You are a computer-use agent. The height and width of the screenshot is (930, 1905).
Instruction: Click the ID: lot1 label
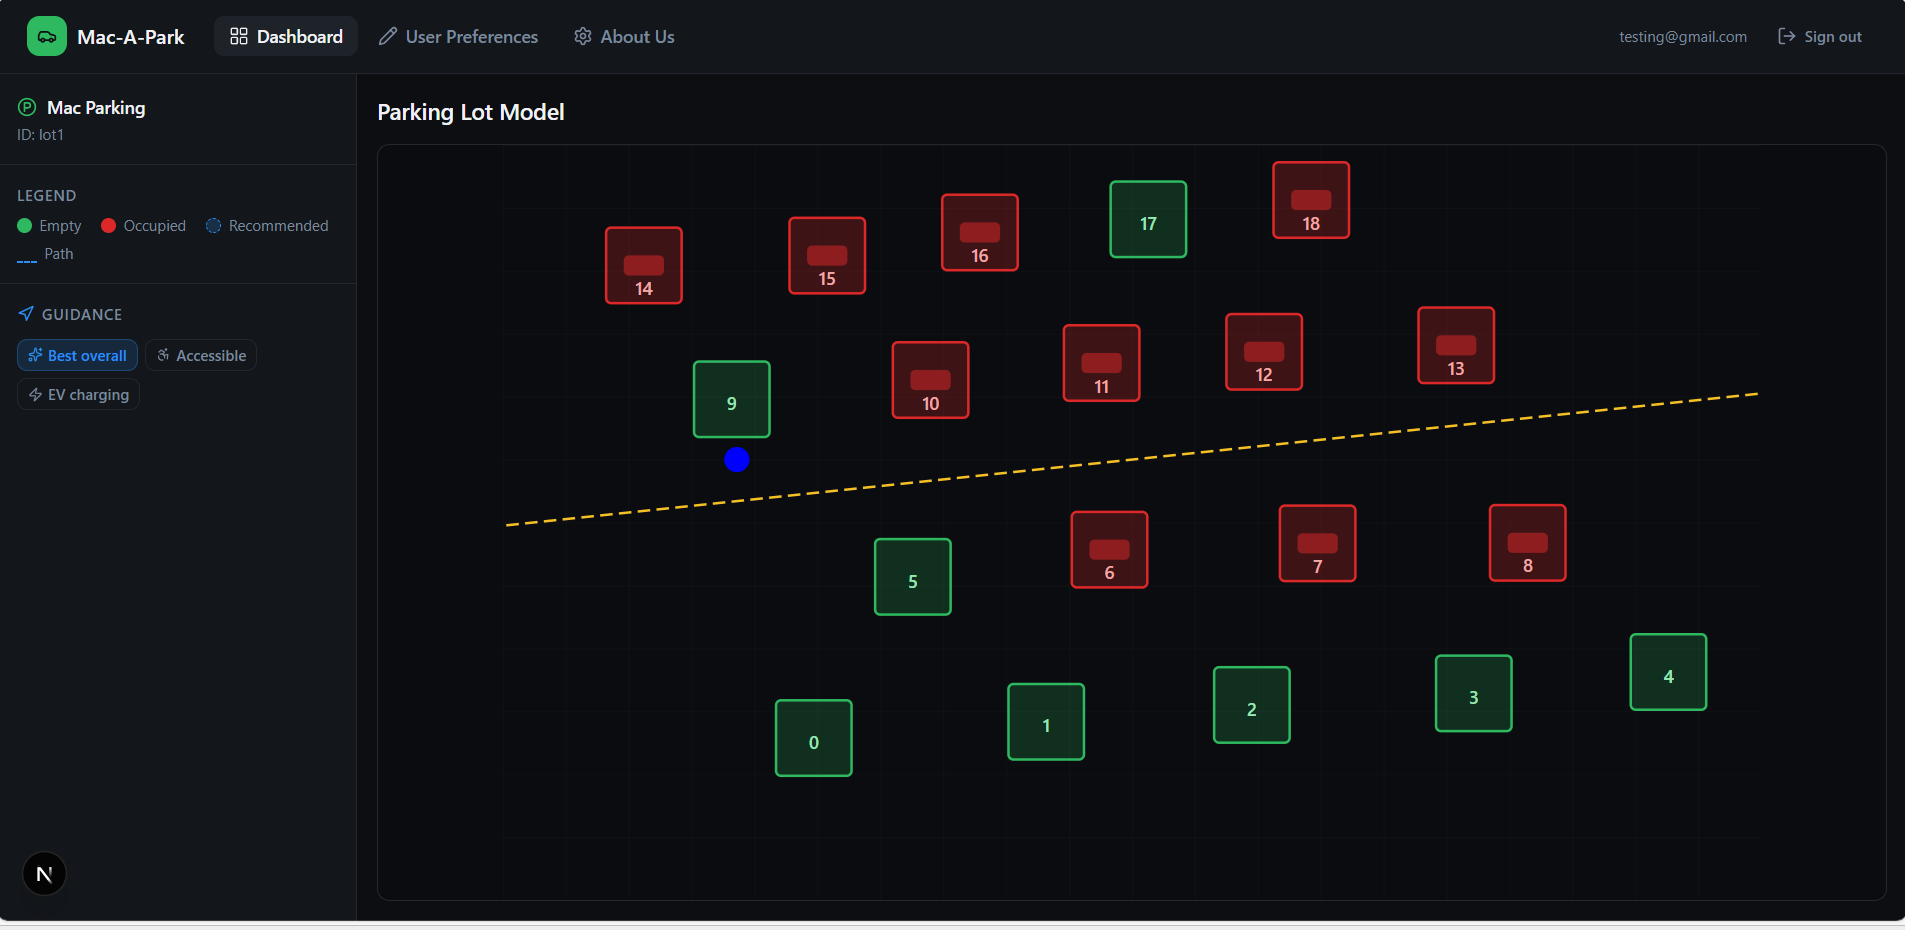pos(40,135)
